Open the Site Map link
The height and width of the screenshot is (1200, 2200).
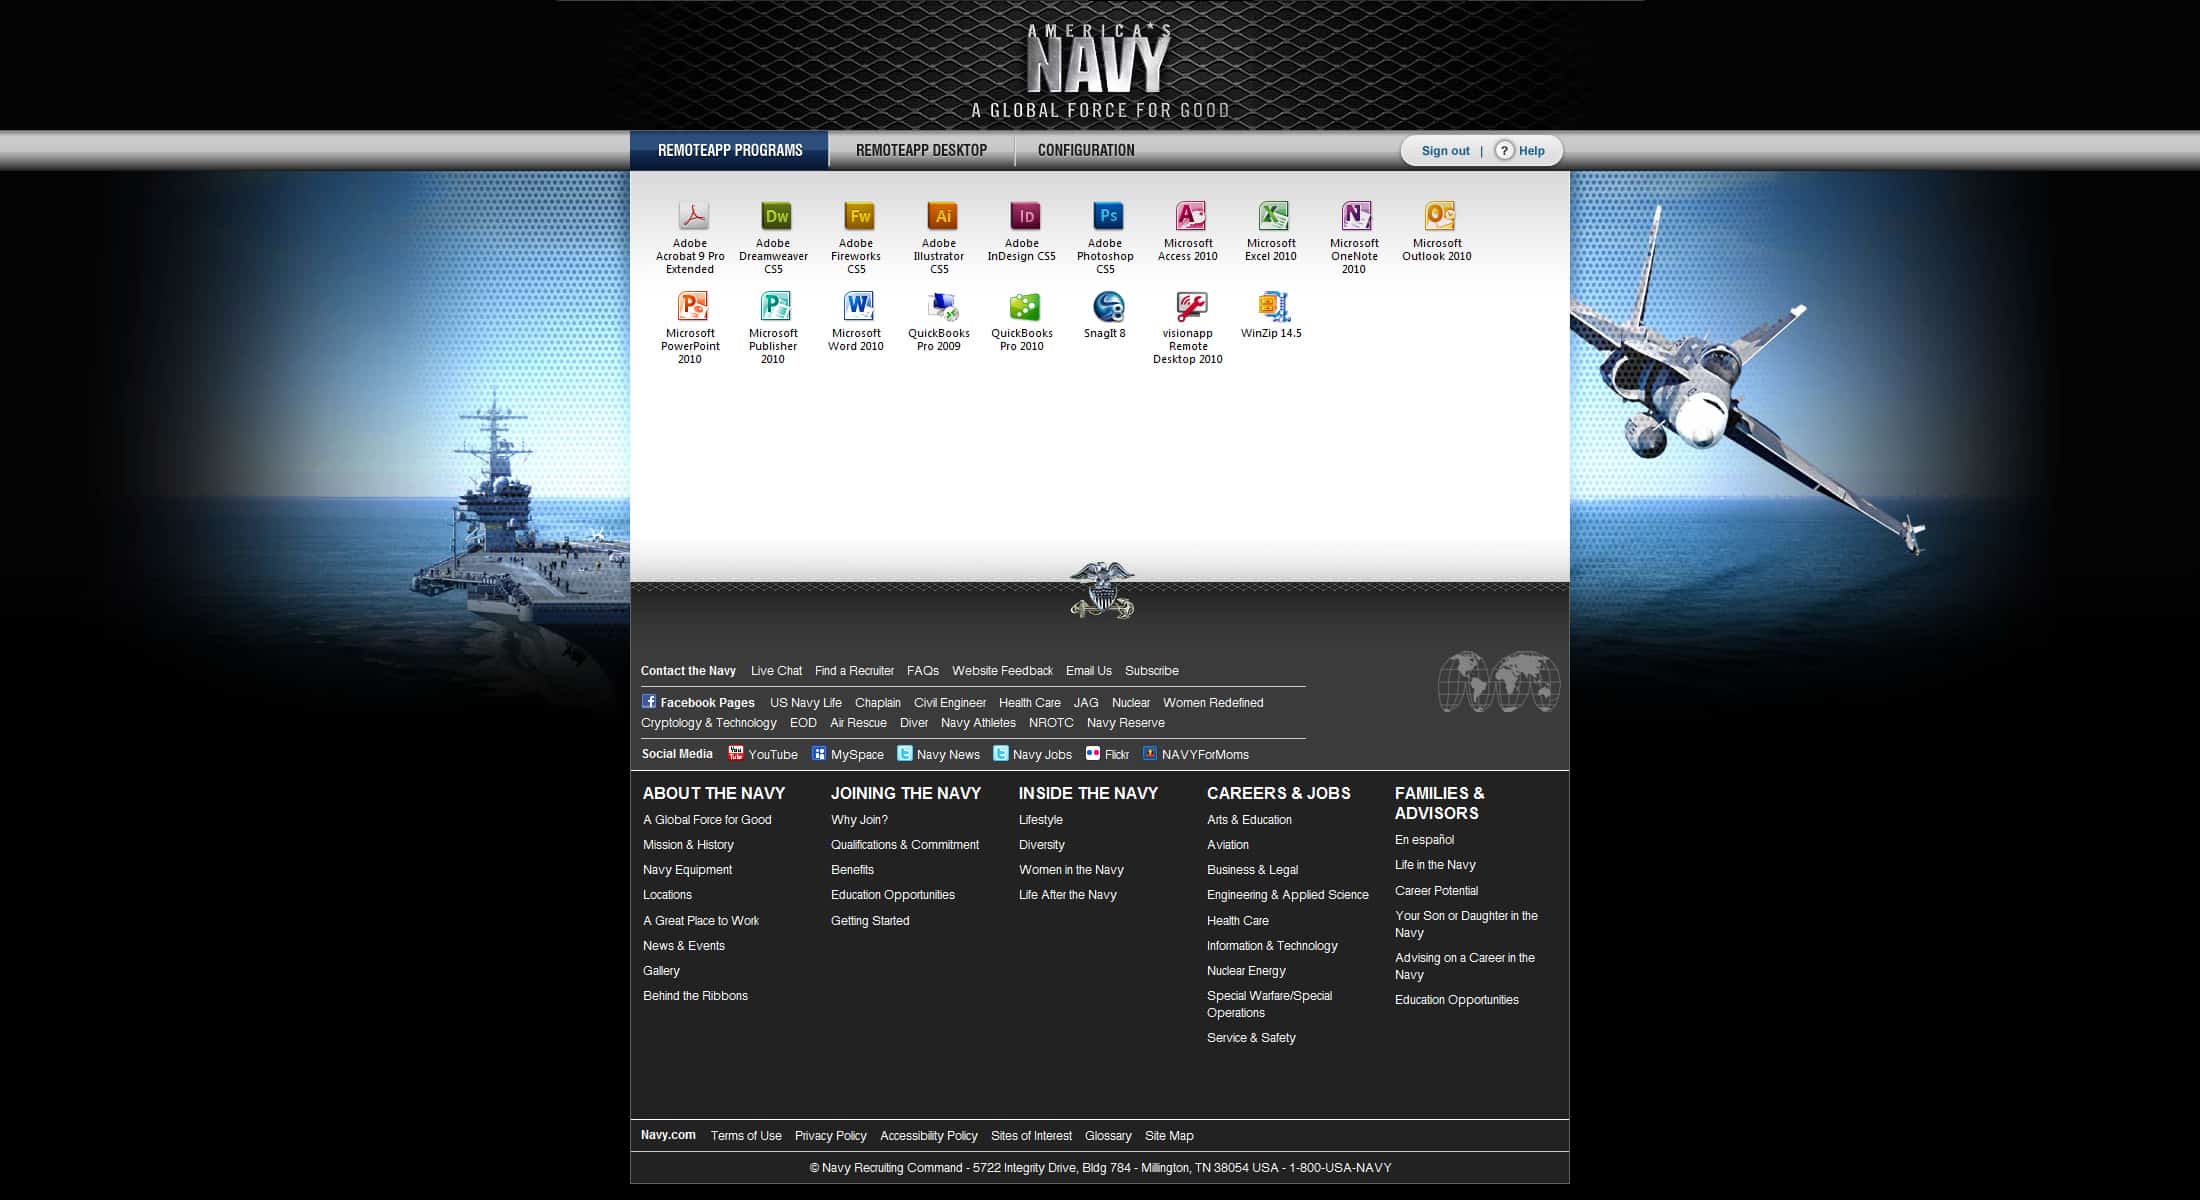click(1169, 1136)
